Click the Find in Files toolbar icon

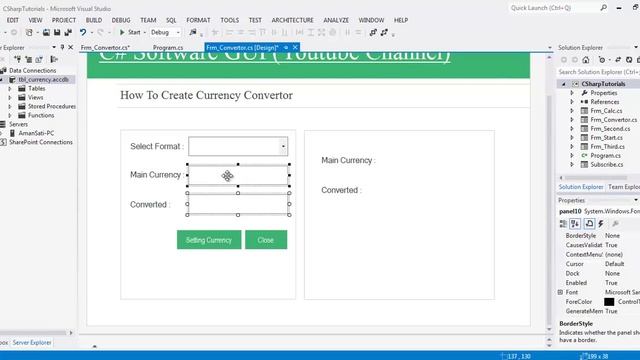pos(193,32)
